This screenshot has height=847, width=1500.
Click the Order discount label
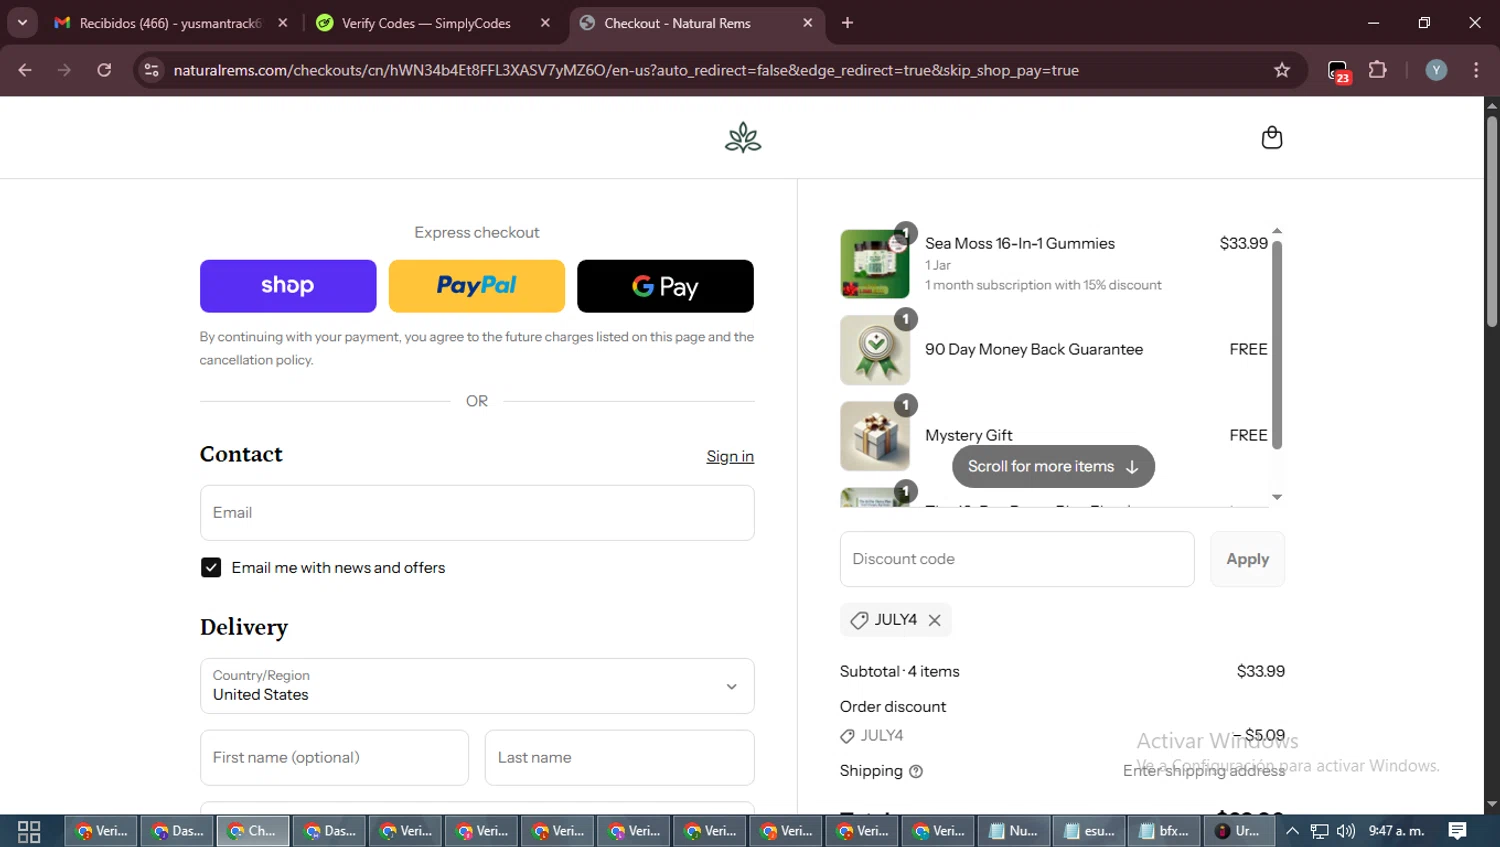[x=893, y=707]
